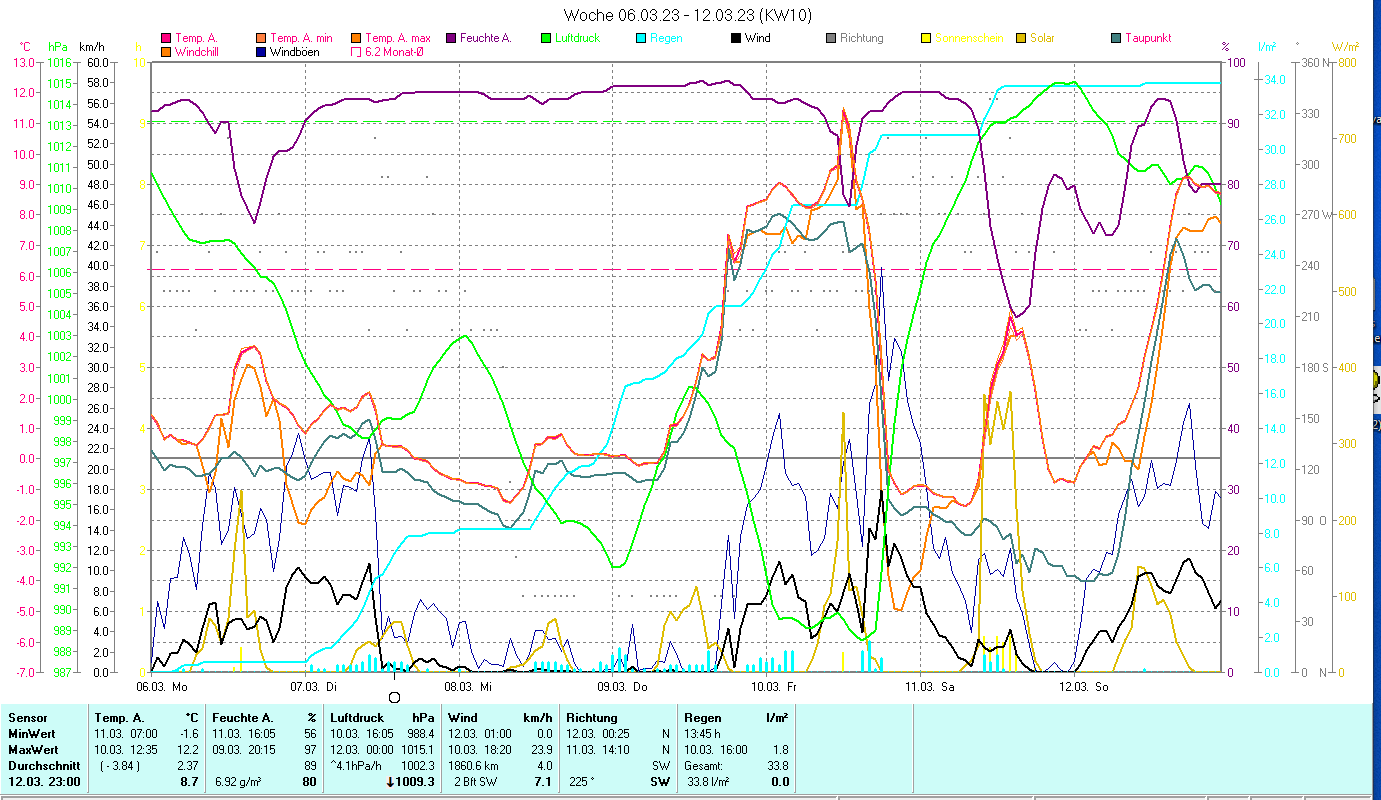Click the swatch beside Temp. A. min
The width and height of the screenshot is (1381, 800).
coord(261,39)
